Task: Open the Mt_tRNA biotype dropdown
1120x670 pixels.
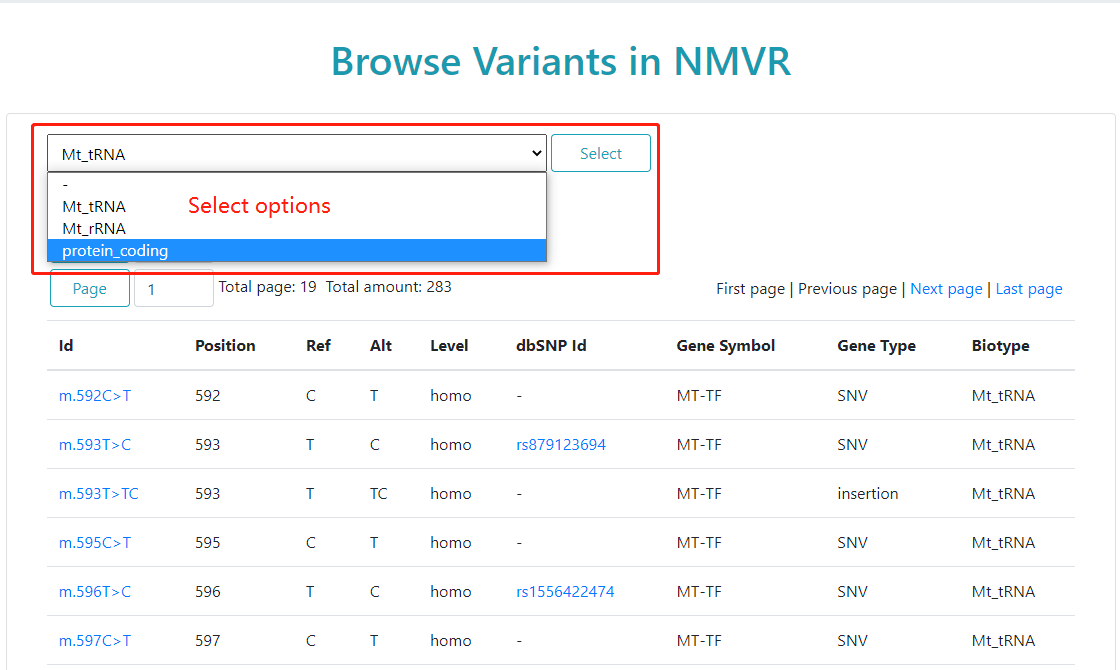Action: click(296, 154)
